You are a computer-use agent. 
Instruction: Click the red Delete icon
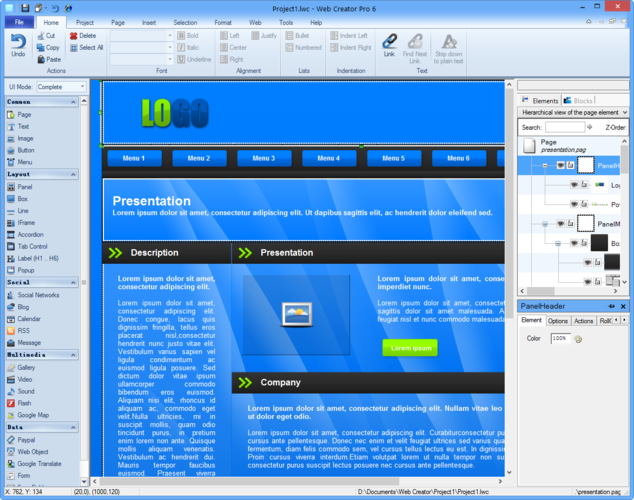click(x=73, y=36)
